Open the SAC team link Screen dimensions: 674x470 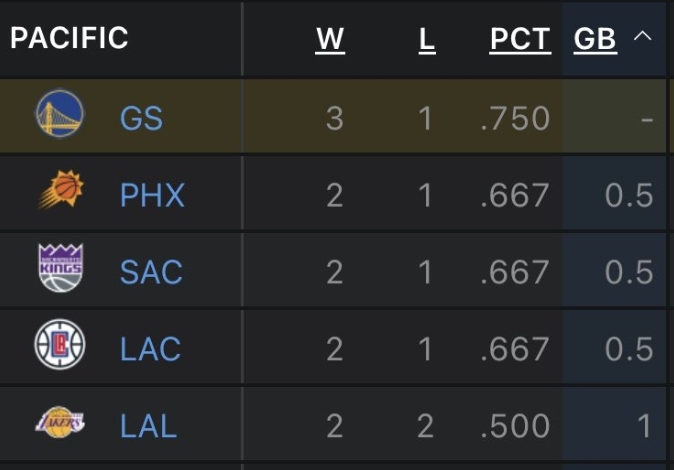pos(151,272)
